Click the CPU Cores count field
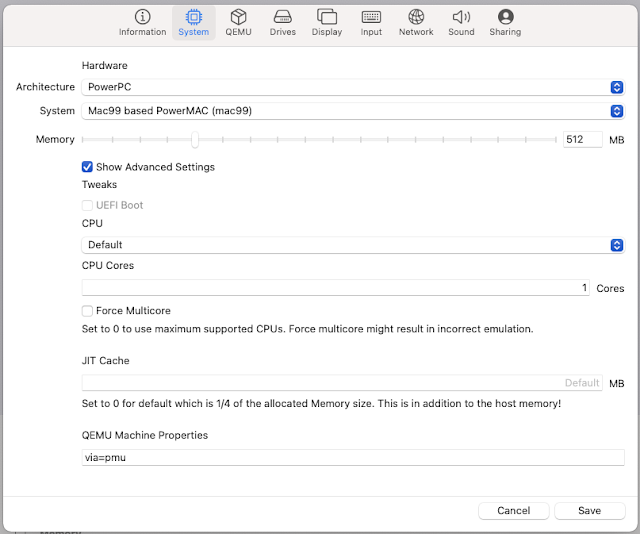 click(x=336, y=288)
